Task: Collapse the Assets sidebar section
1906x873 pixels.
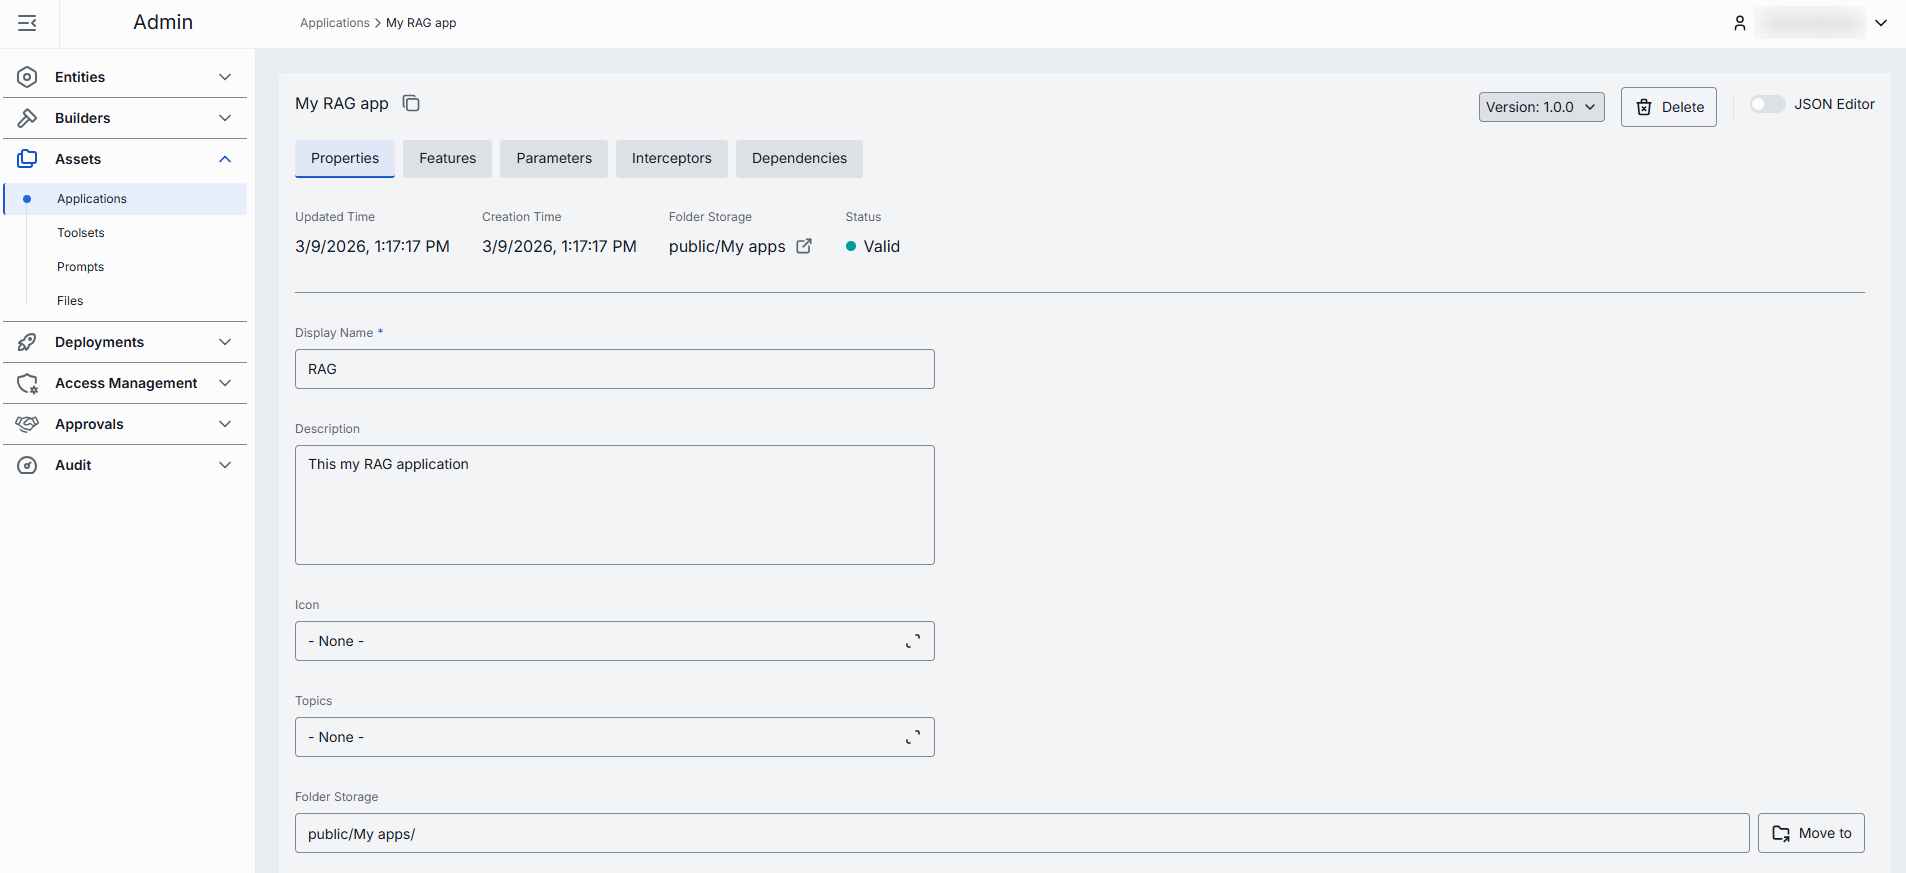Action: pyautogui.click(x=225, y=159)
